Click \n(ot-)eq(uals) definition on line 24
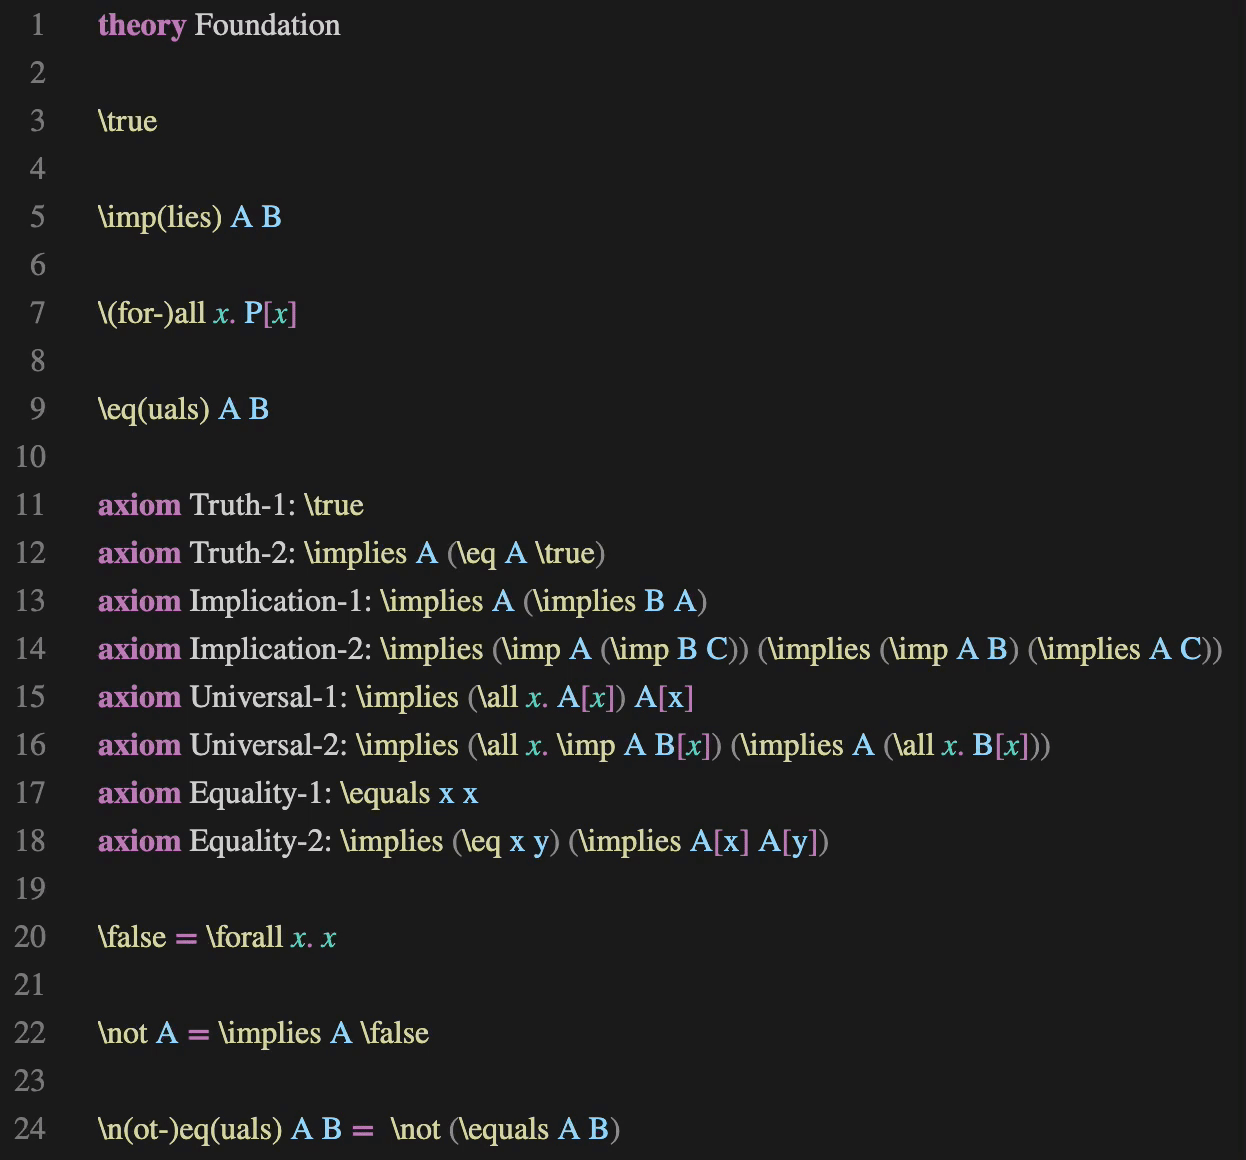Image resolution: width=1246 pixels, height=1160 pixels. click(x=190, y=1129)
